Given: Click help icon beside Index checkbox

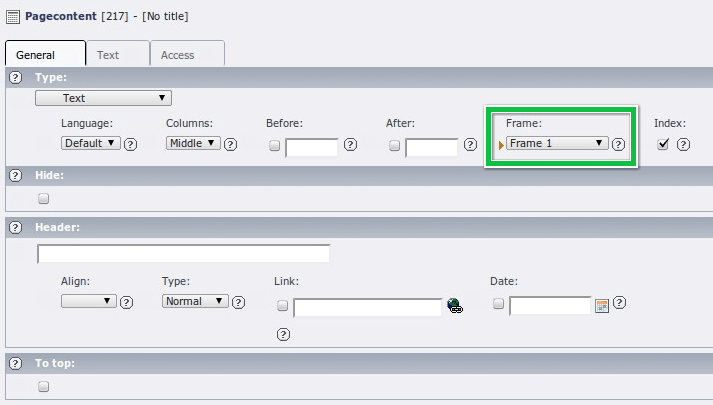Looking at the screenshot, I should pyautogui.click(x=683, y=144).
